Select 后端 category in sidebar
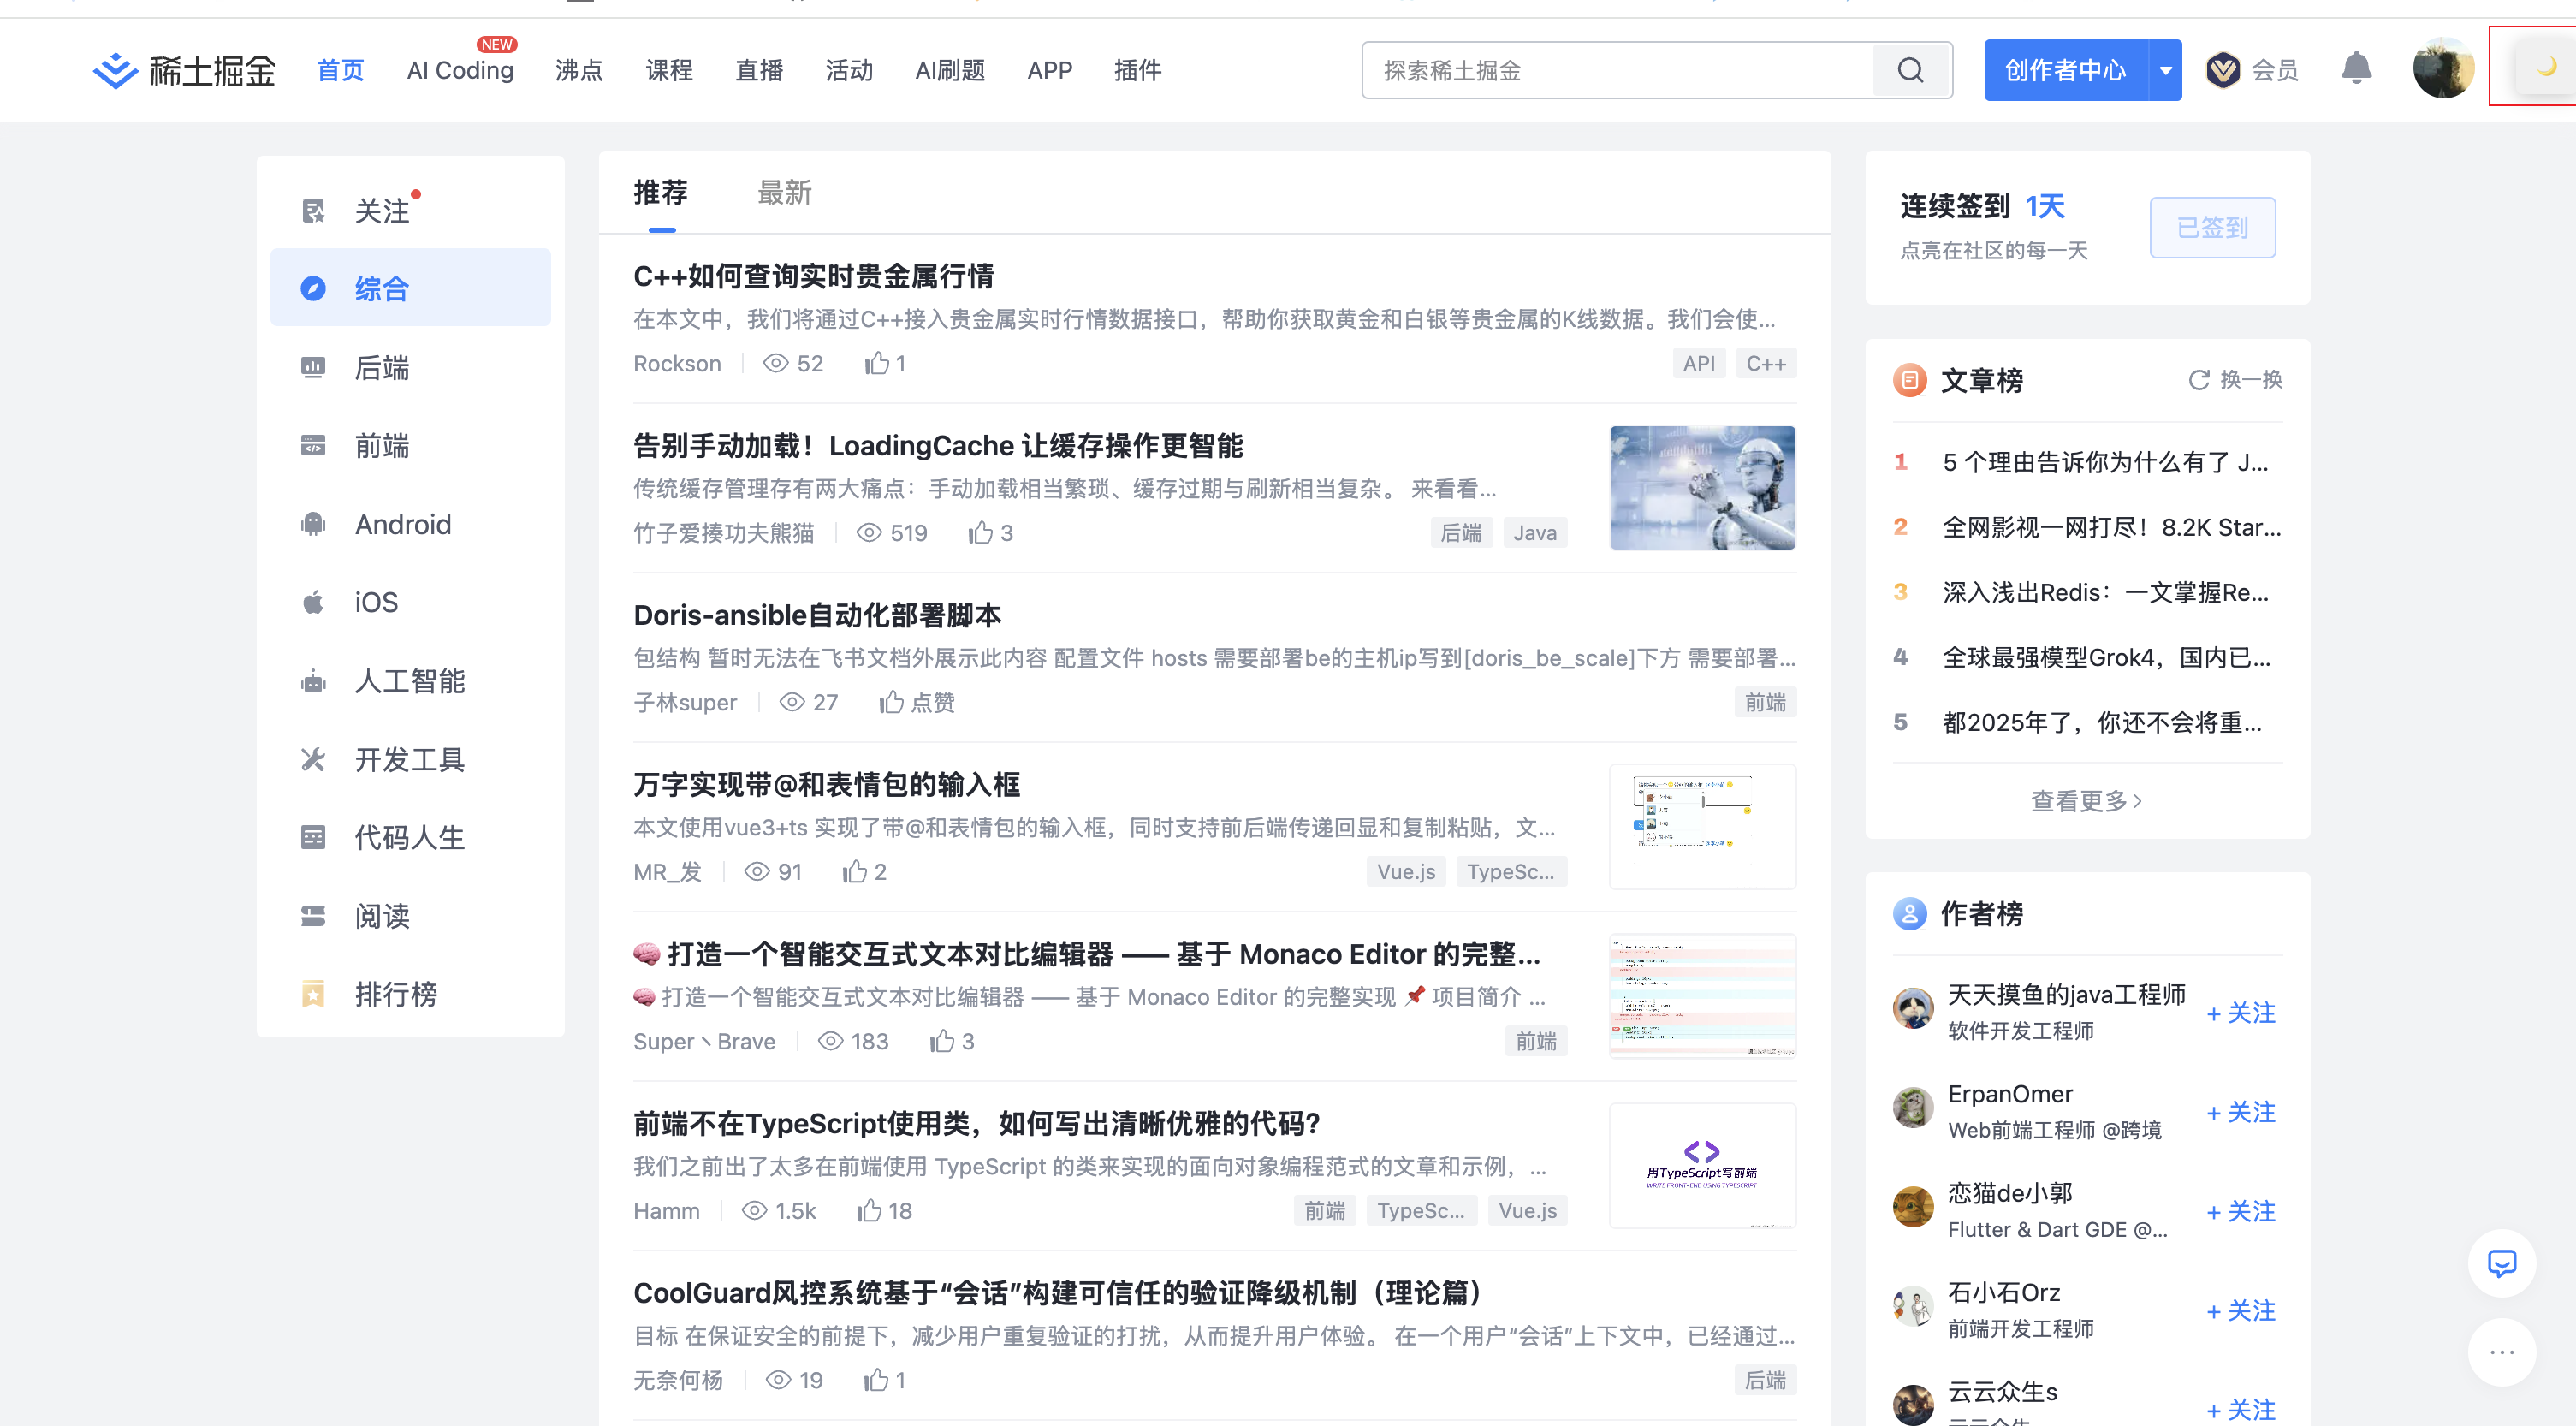 (410, 367)
